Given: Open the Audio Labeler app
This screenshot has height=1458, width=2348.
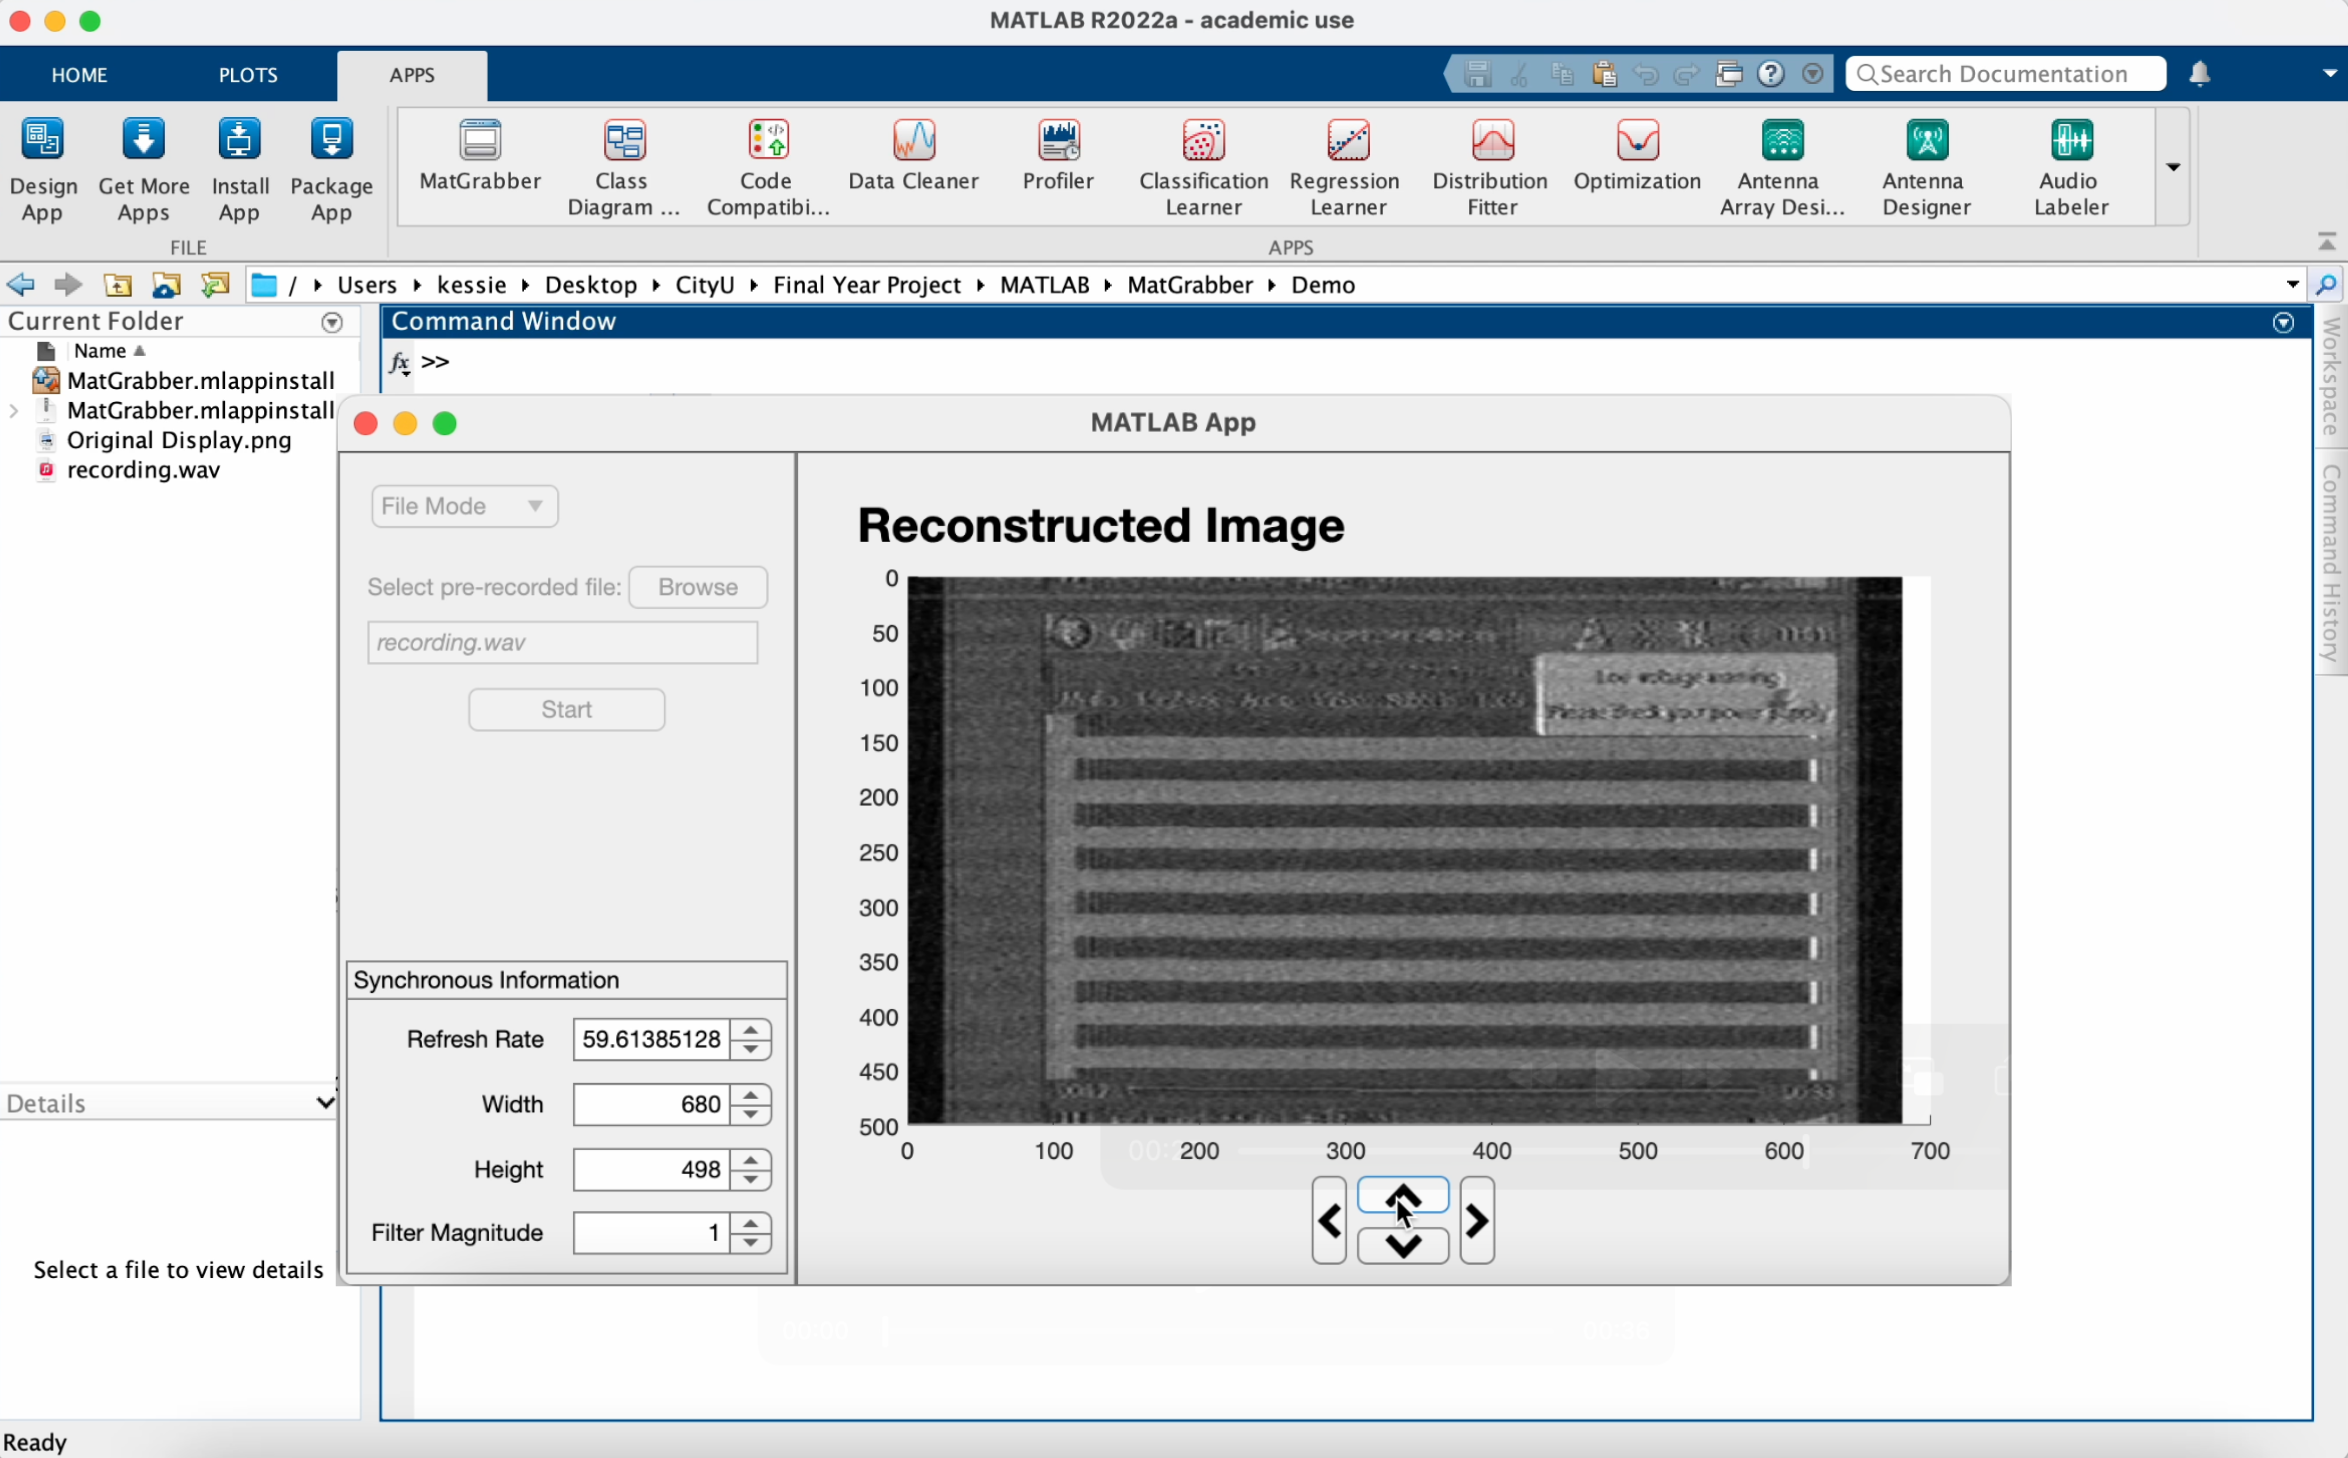Looking at the screenshot, I should (2070, 168).
